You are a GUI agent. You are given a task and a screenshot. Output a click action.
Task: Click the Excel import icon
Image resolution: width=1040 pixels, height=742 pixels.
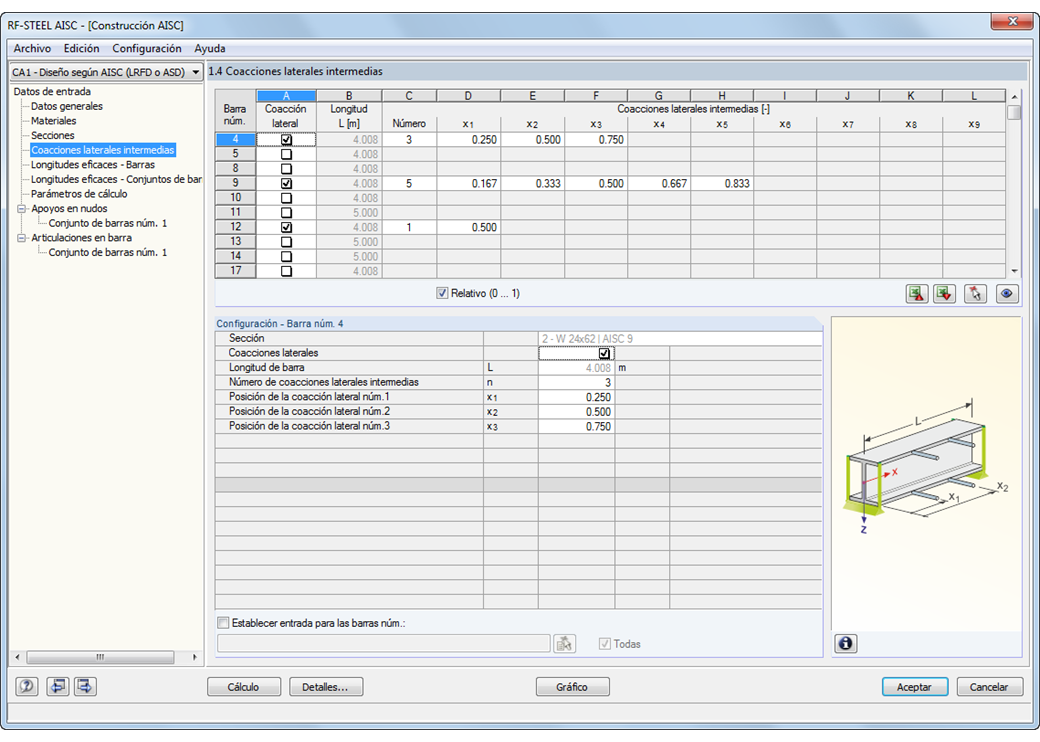pyautogui.click(x=944, y=294)
